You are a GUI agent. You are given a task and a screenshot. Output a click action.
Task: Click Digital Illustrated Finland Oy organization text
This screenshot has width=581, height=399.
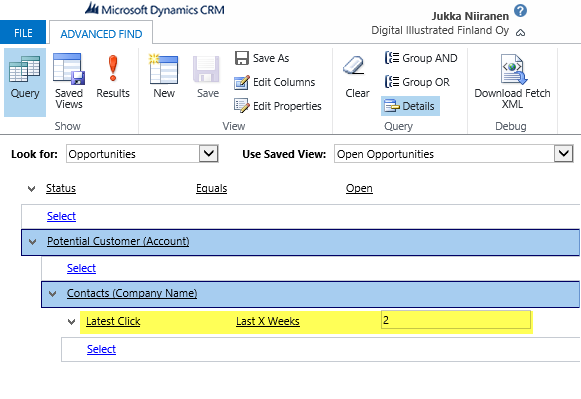[x=440, y=30]
